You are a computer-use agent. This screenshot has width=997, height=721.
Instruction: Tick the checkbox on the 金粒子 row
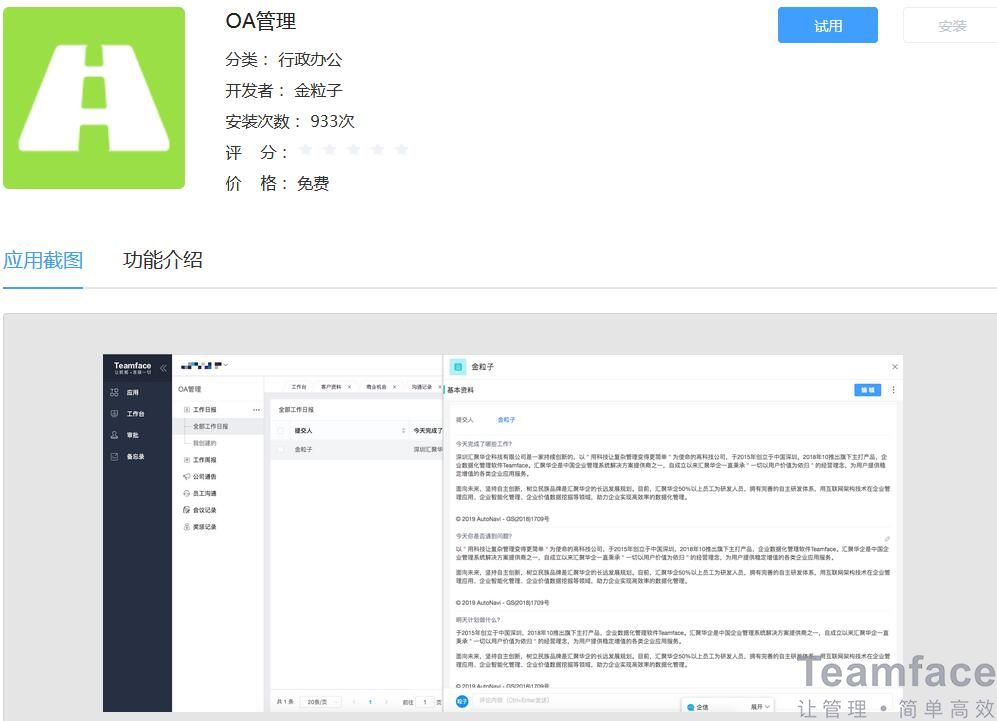[280, 449]
